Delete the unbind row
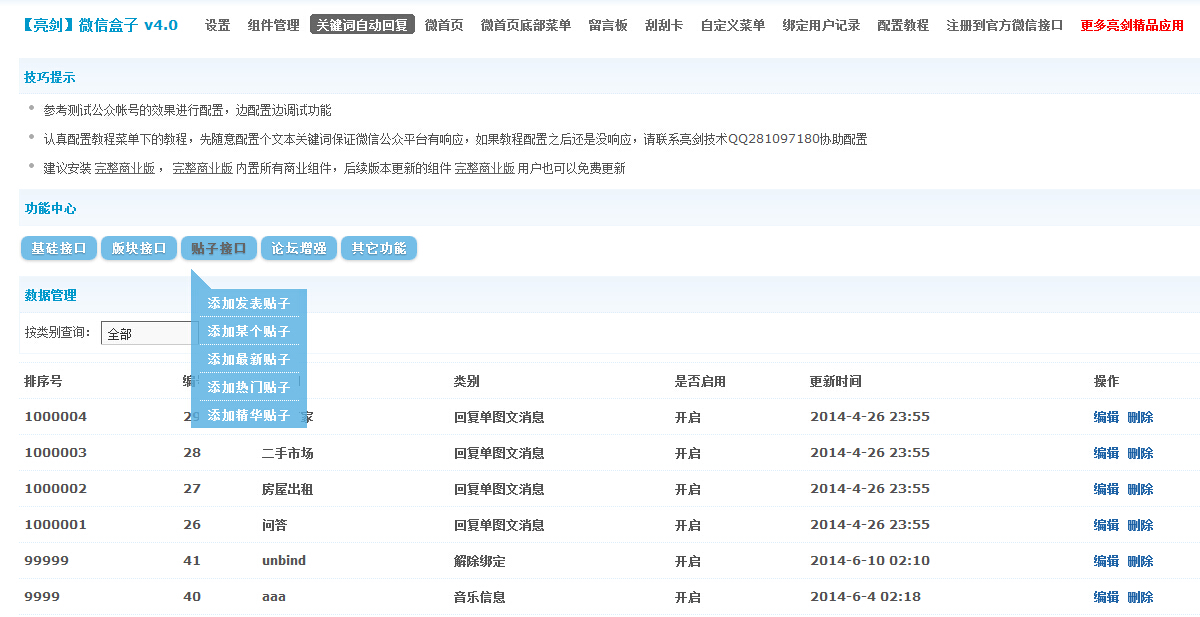Image resolution: width=1200 pixels, height=617 pixels. click(x=1140, y=561)
